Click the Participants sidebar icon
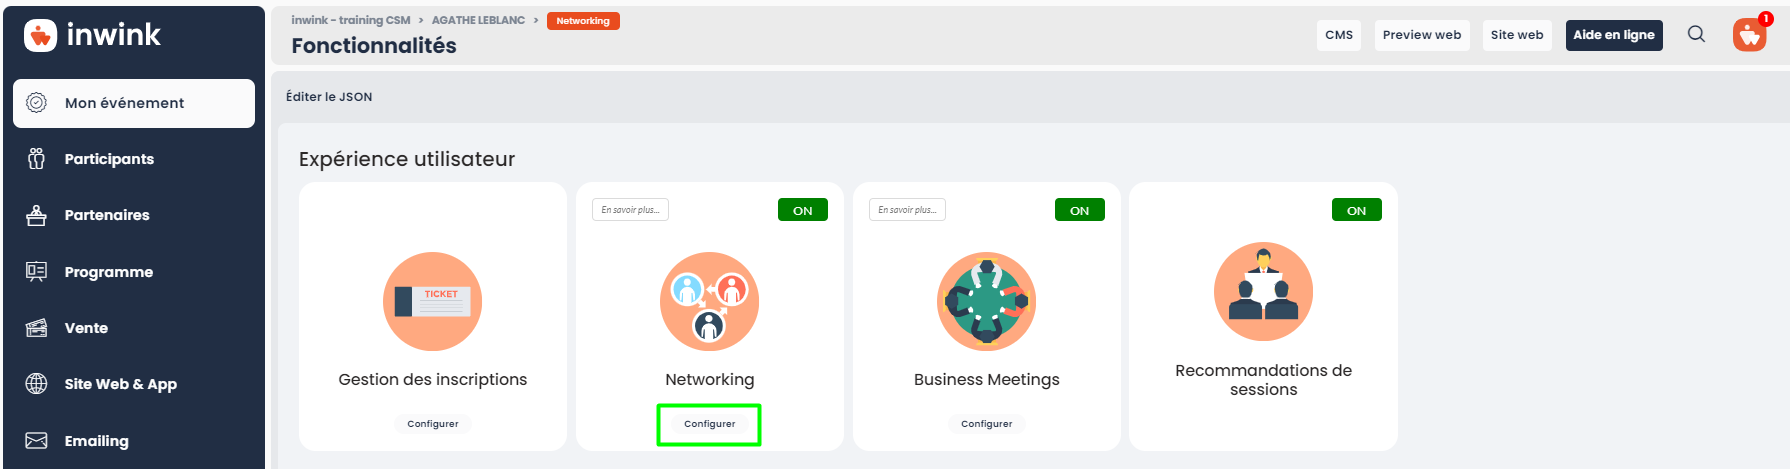 tap(37, 159)
